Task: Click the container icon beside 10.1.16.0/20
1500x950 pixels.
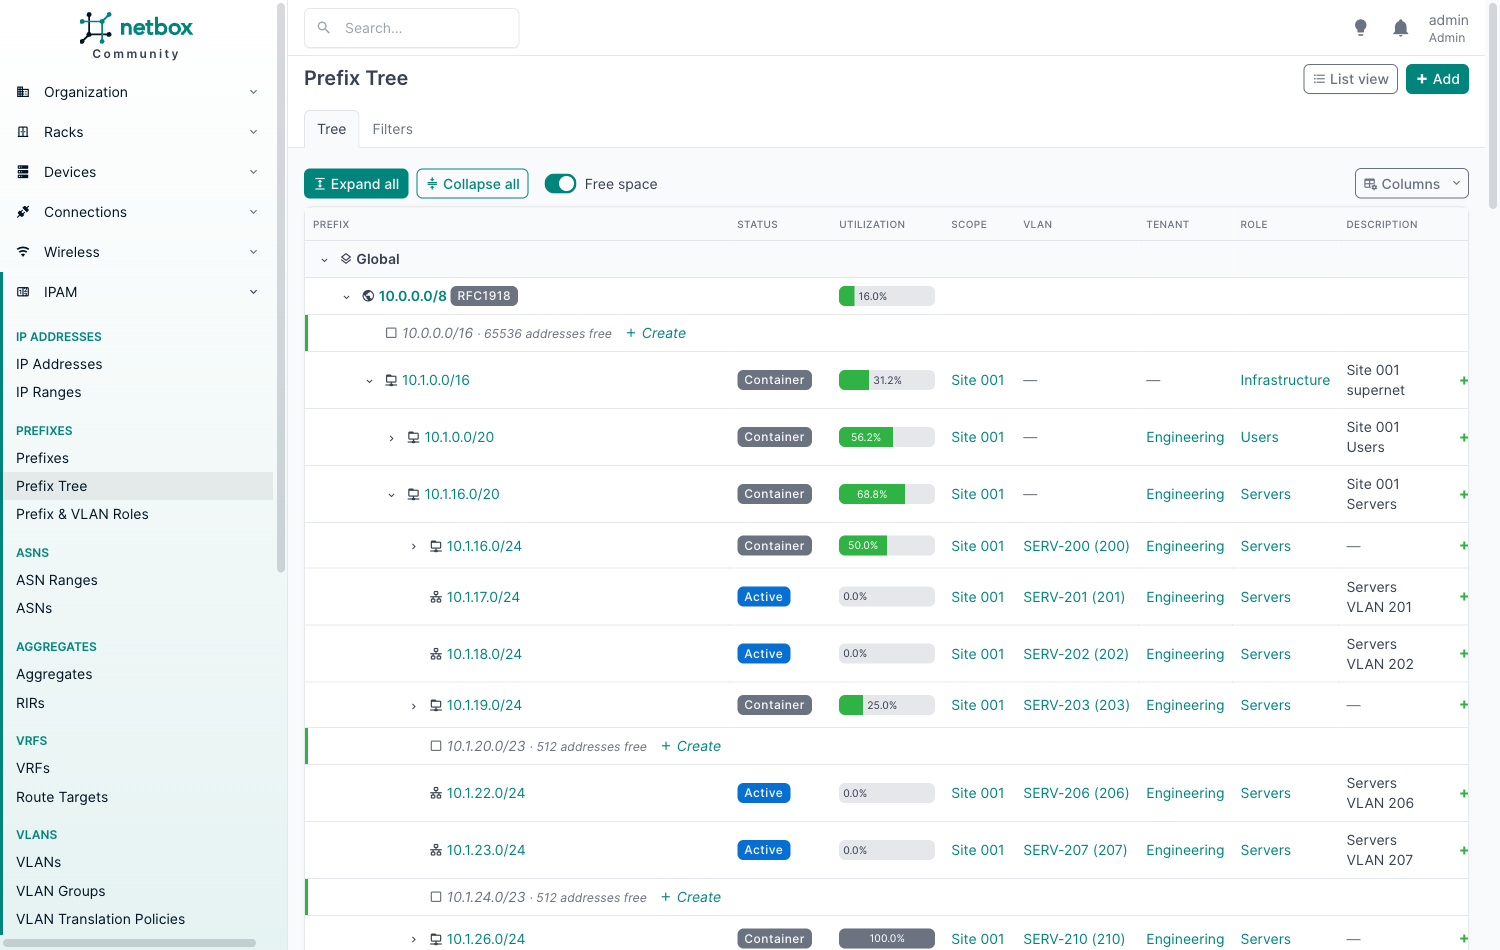Action: click(x=413, y=494)
